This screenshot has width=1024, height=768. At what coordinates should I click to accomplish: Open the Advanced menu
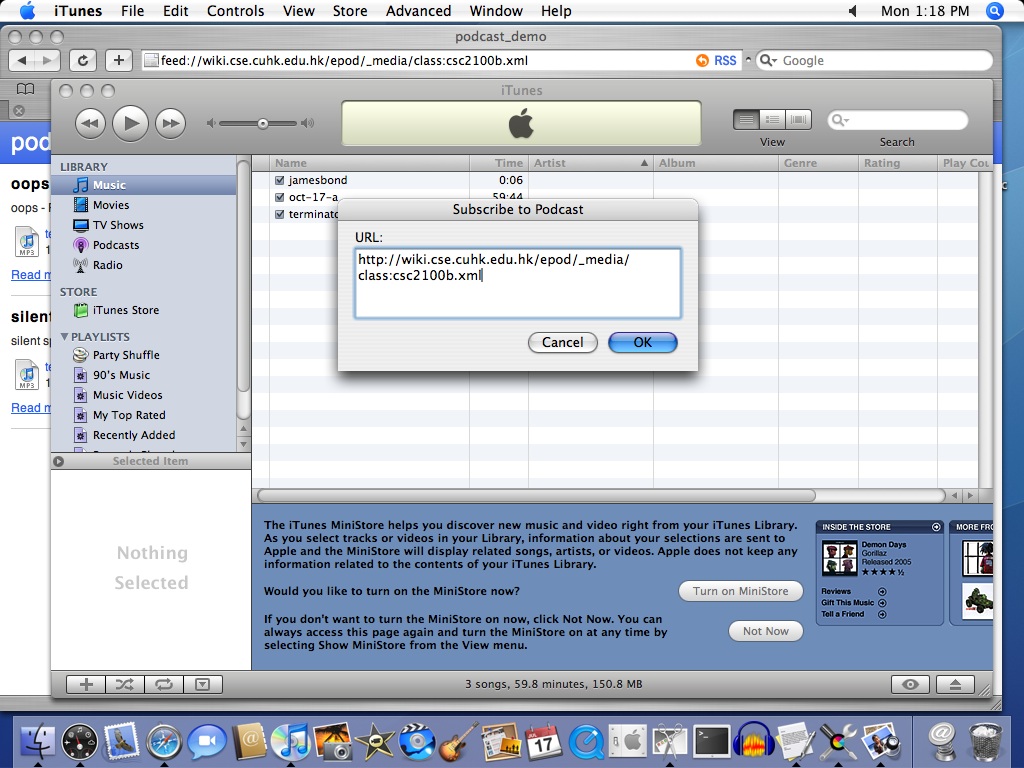tap(418, 11)
